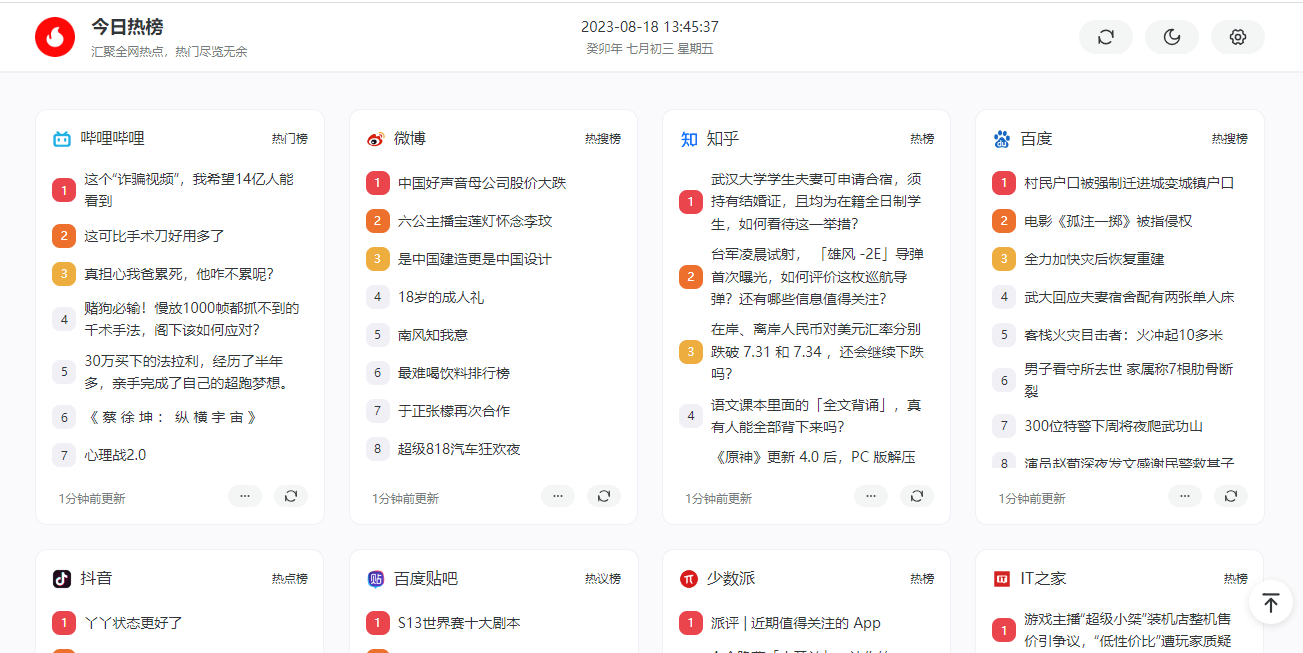Click the red flame 今日热榜 logo
Screen dimensions: 1303x653
pyautogui.click(x=55, y=37)
